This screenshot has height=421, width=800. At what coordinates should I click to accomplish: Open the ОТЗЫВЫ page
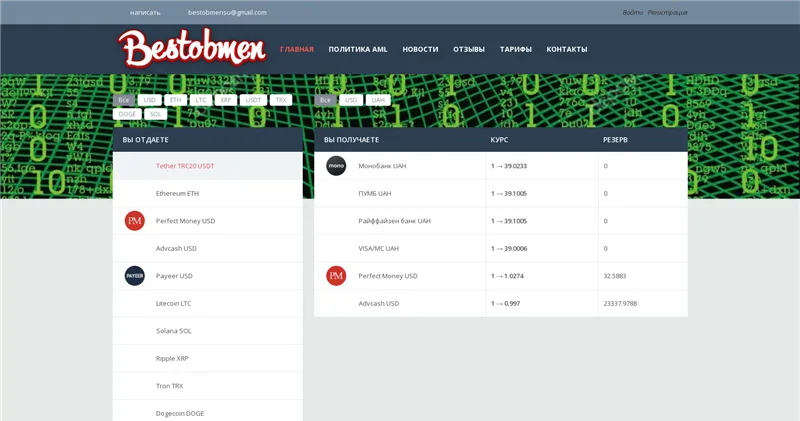click(469, 49)
